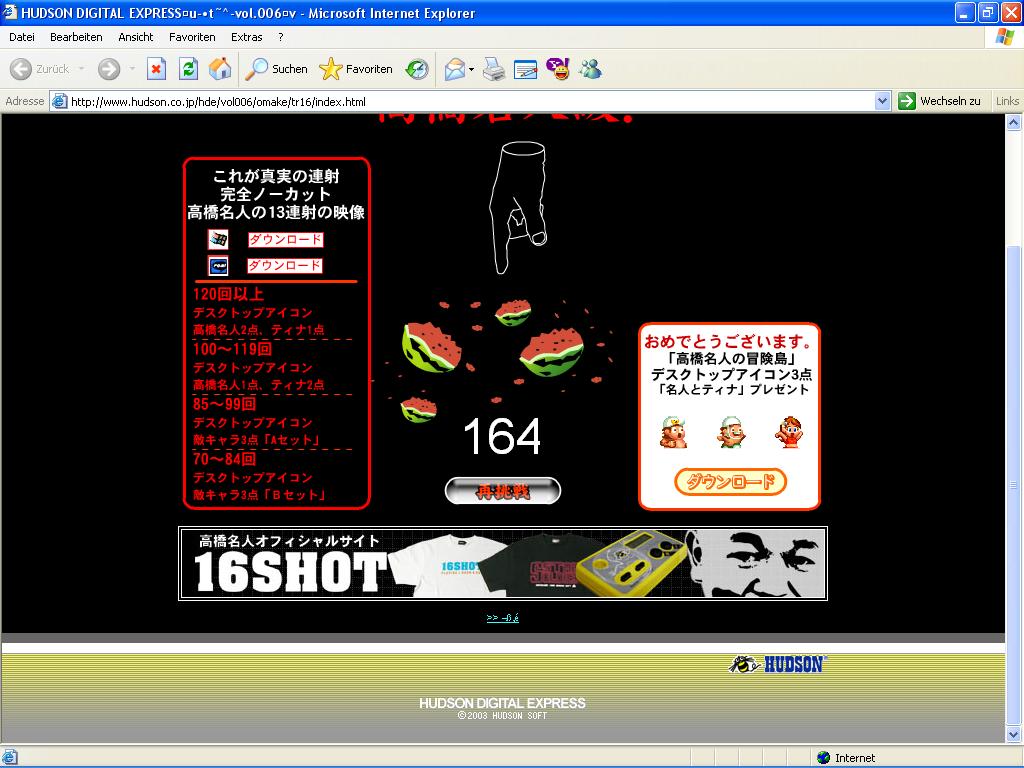Image resolution: width=1024 pixels, height=768 pixels.
Task: Click the Zurück back arrow icon
Action: pos(20,69)
